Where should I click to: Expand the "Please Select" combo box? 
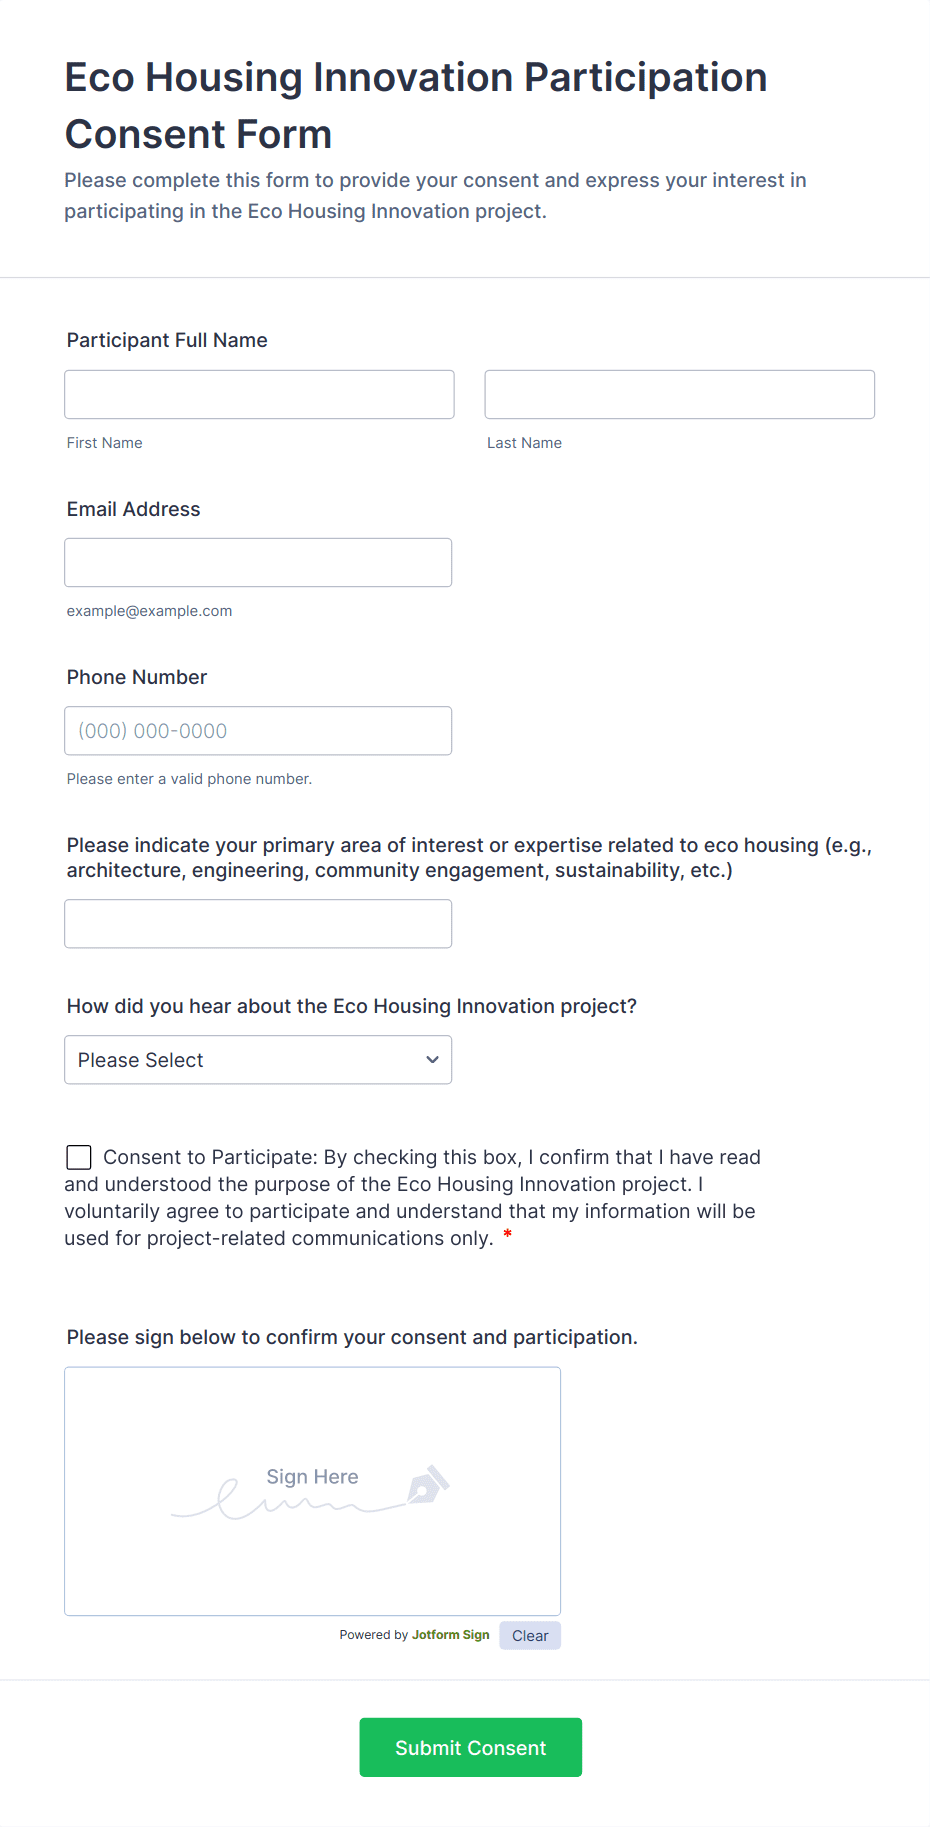258,1059
